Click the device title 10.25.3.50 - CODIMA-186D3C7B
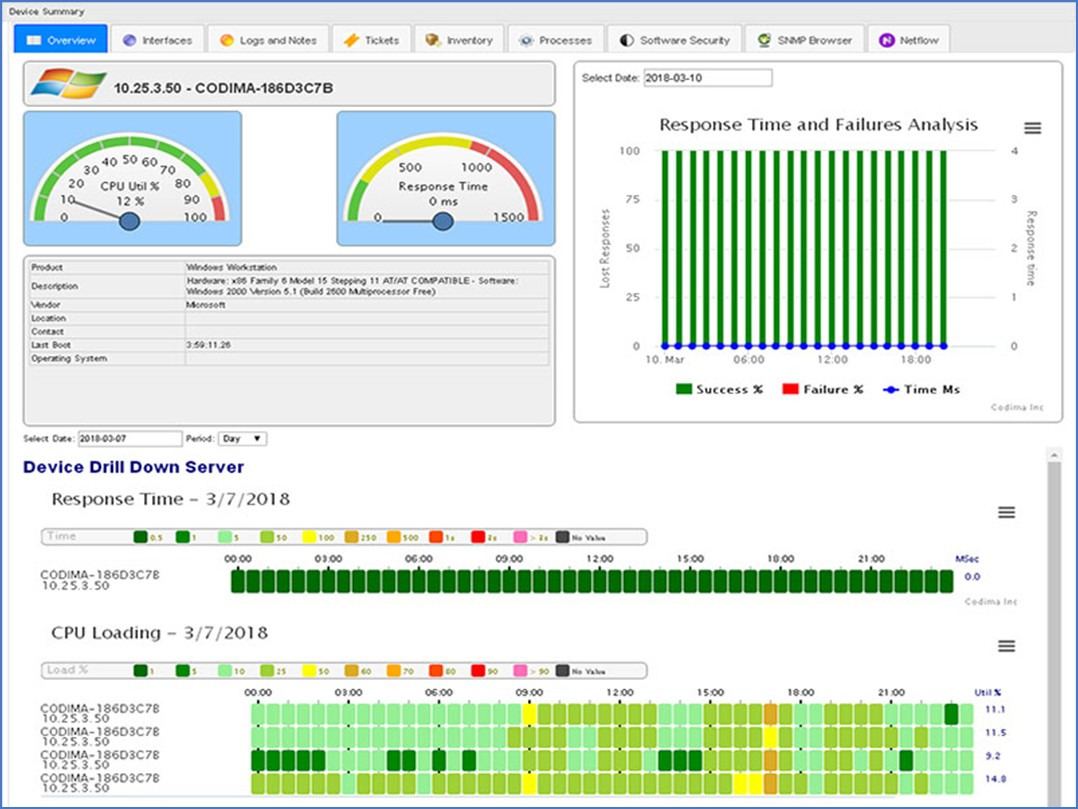Image resolution: width=1078 pixels, height=809 pixels. tap(223, 88)
